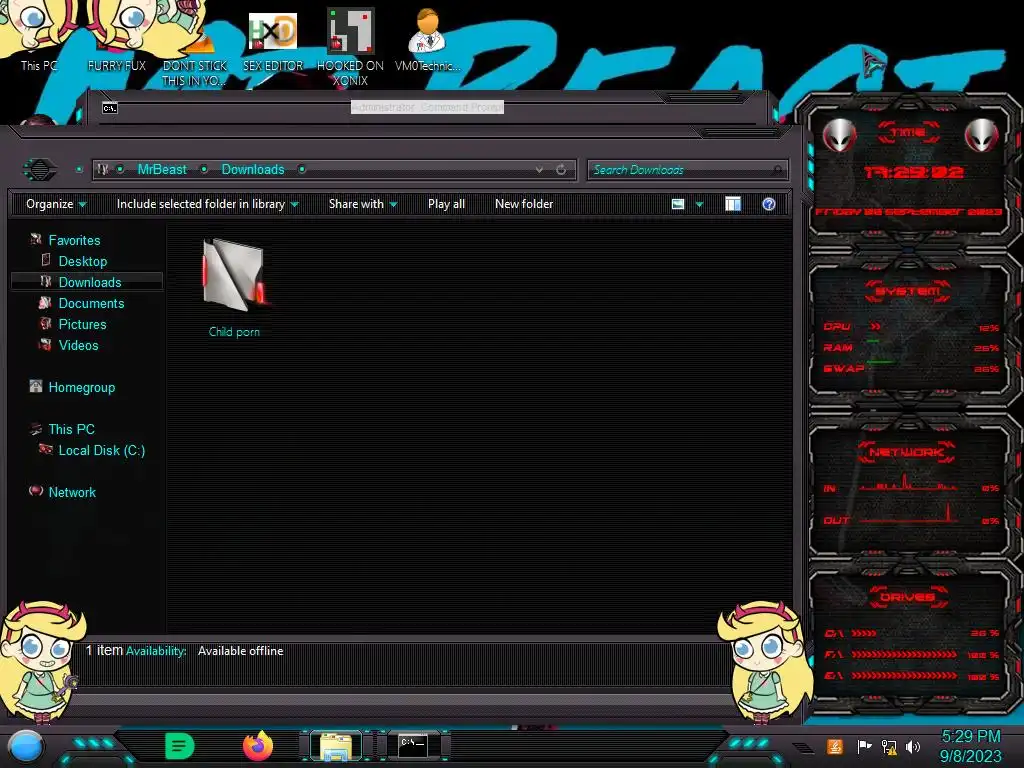Open the This PC desktop icon
Image resolution: width=1024 pixels, height=768 pixels.
39,37
